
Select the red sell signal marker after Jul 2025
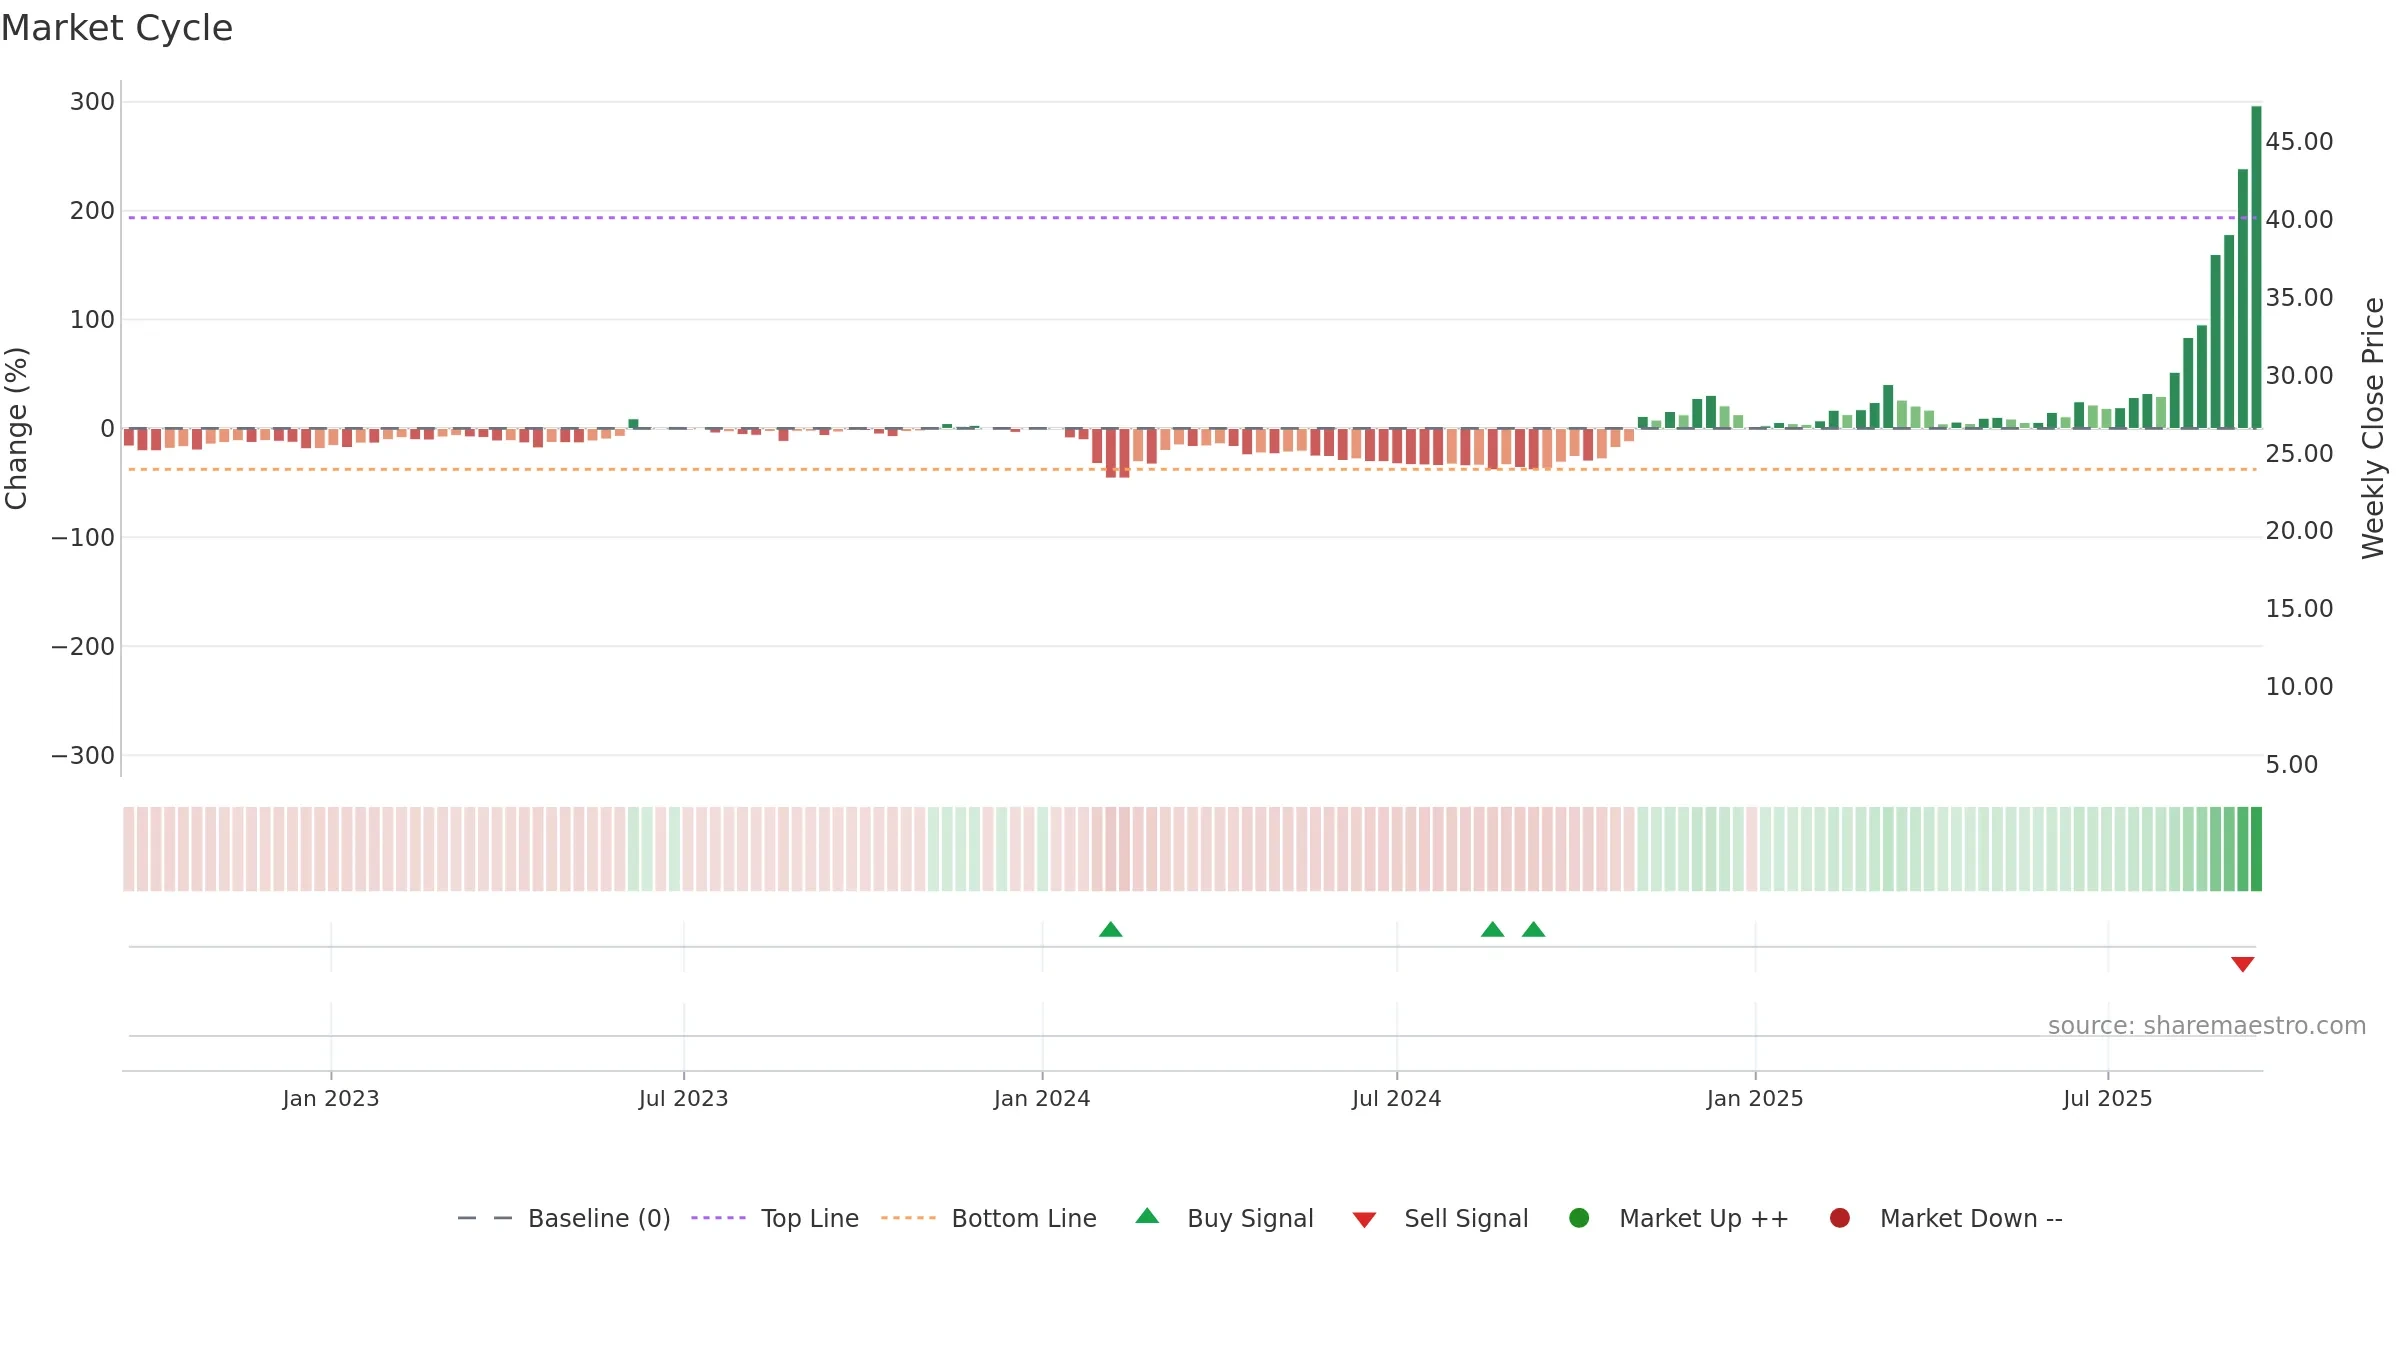point(2242,964)
